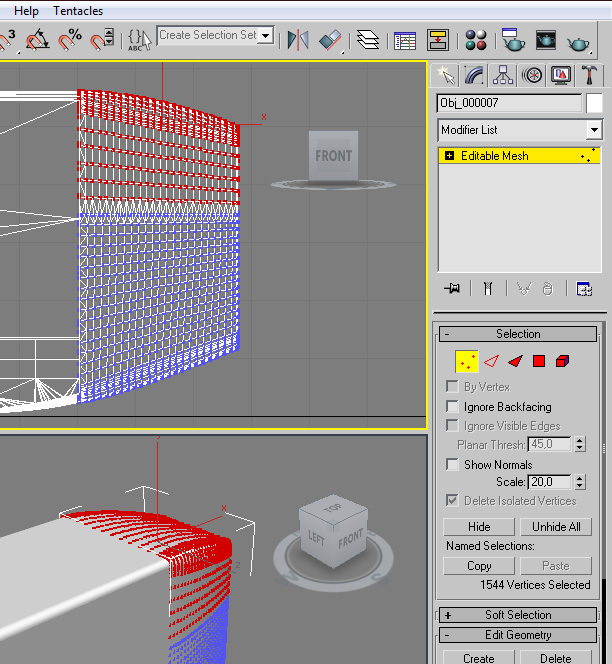Click the Hide button
The height and width of the screenshot is (664, 612).
point(479,526)
